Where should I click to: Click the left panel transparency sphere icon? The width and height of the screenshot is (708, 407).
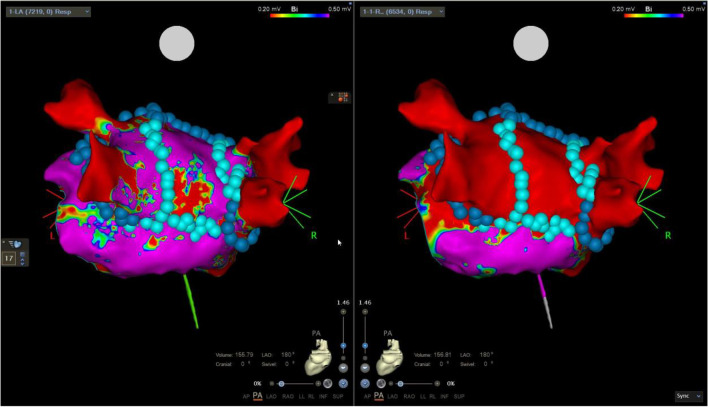pyautogui.click(x=328, y=384)
